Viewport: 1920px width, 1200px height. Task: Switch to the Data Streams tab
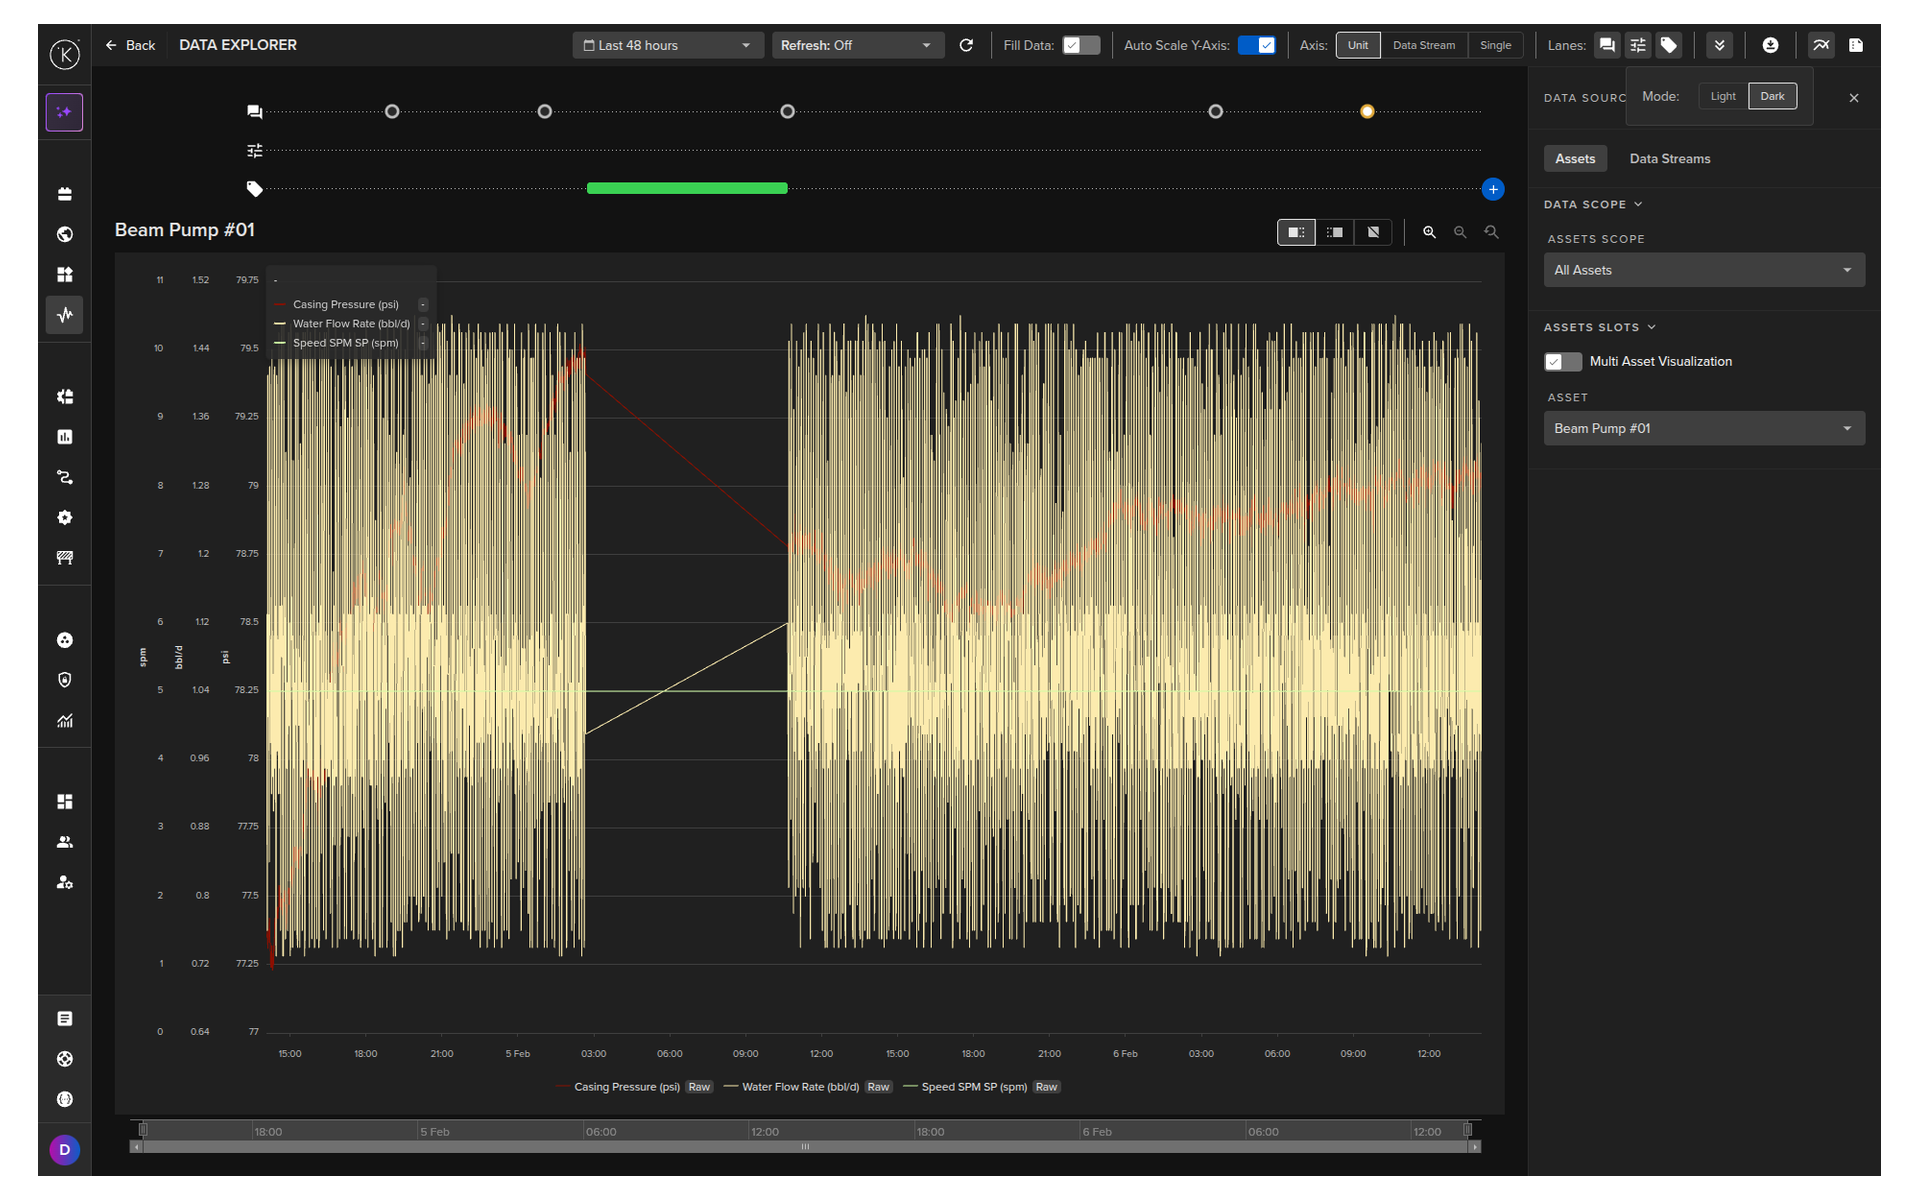[1669, 159]
